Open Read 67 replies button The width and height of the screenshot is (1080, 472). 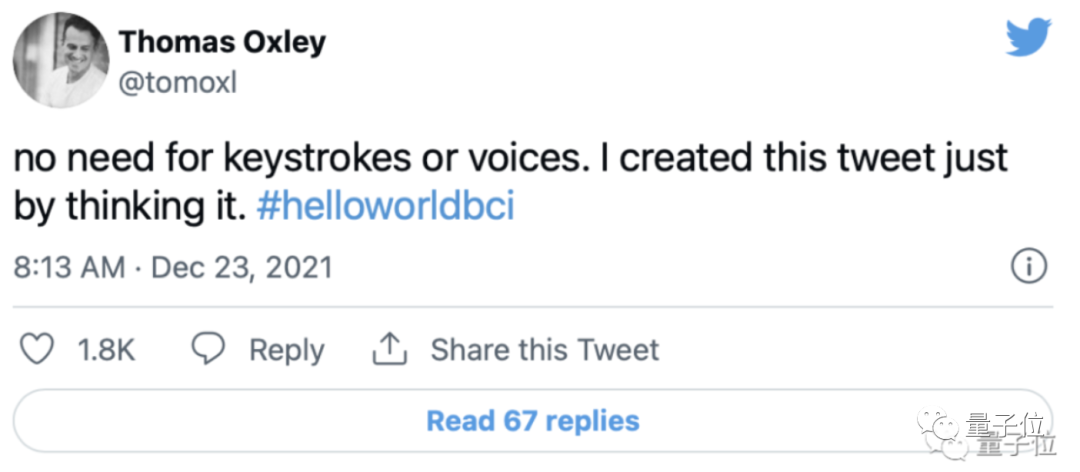pos(532,420)
